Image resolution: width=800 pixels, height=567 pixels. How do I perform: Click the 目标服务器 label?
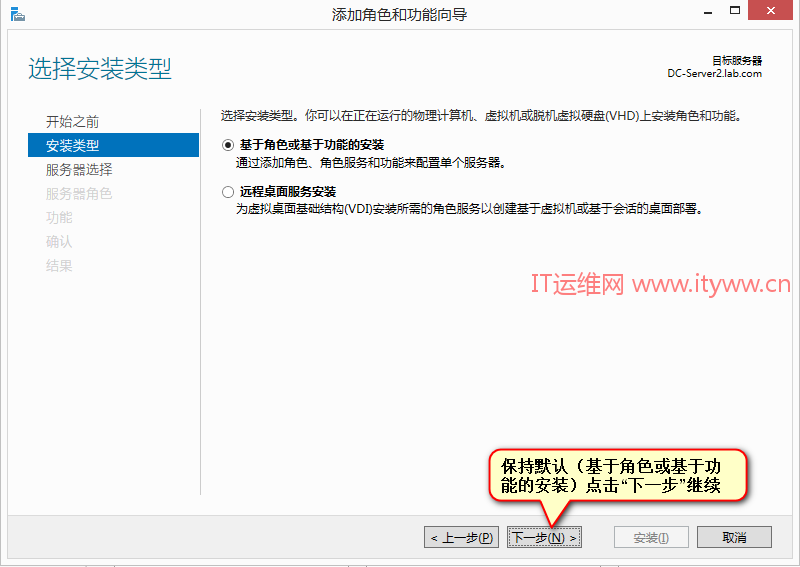tap(737, 61)
